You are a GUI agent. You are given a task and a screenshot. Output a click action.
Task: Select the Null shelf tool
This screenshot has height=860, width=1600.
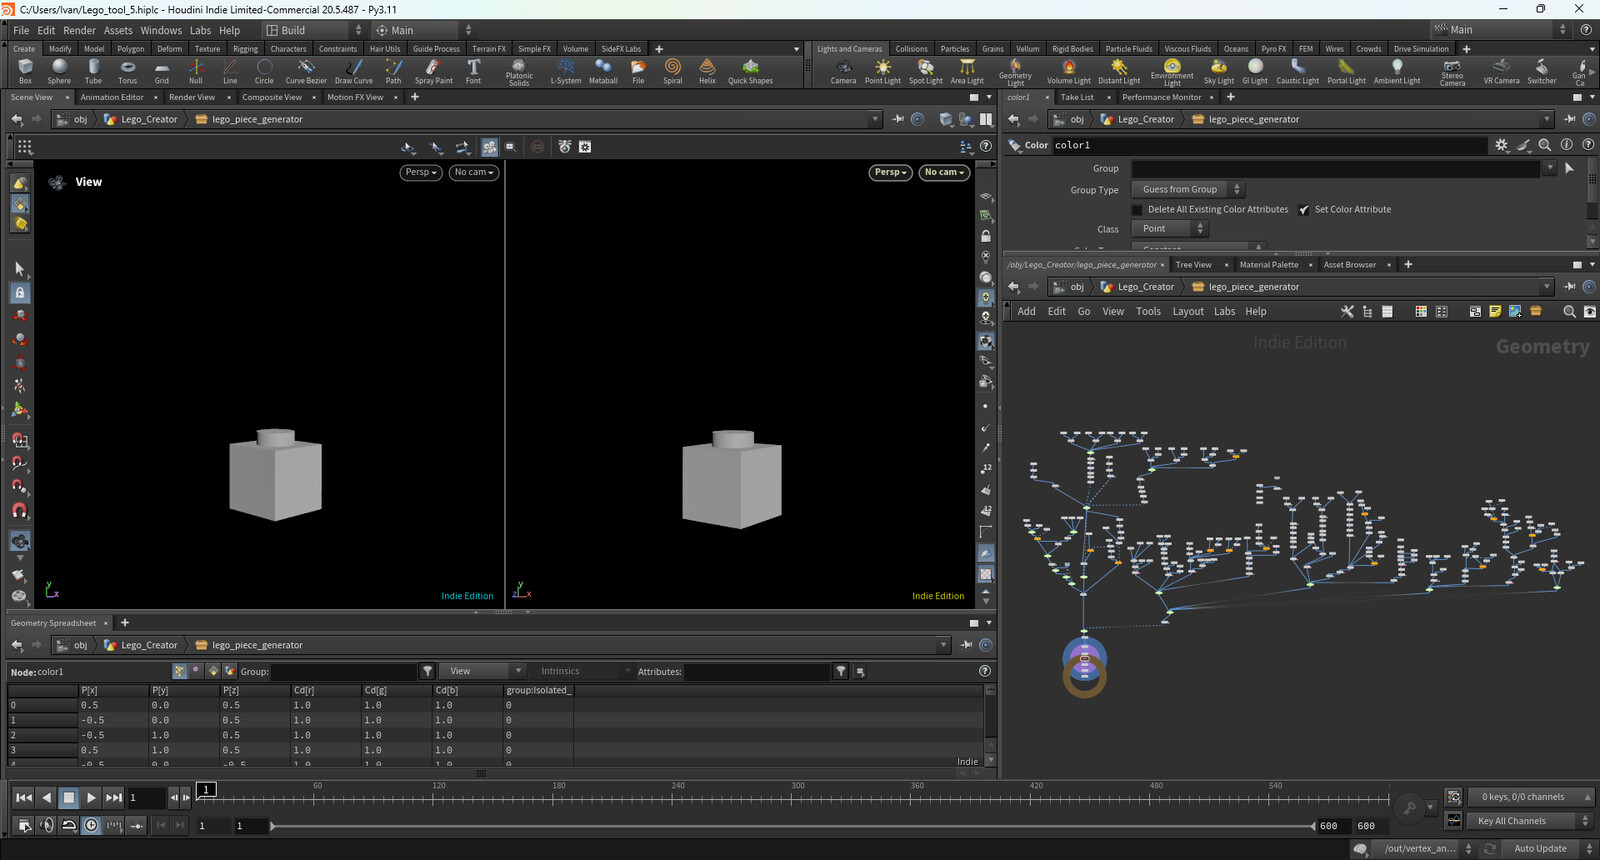(196, 71)
